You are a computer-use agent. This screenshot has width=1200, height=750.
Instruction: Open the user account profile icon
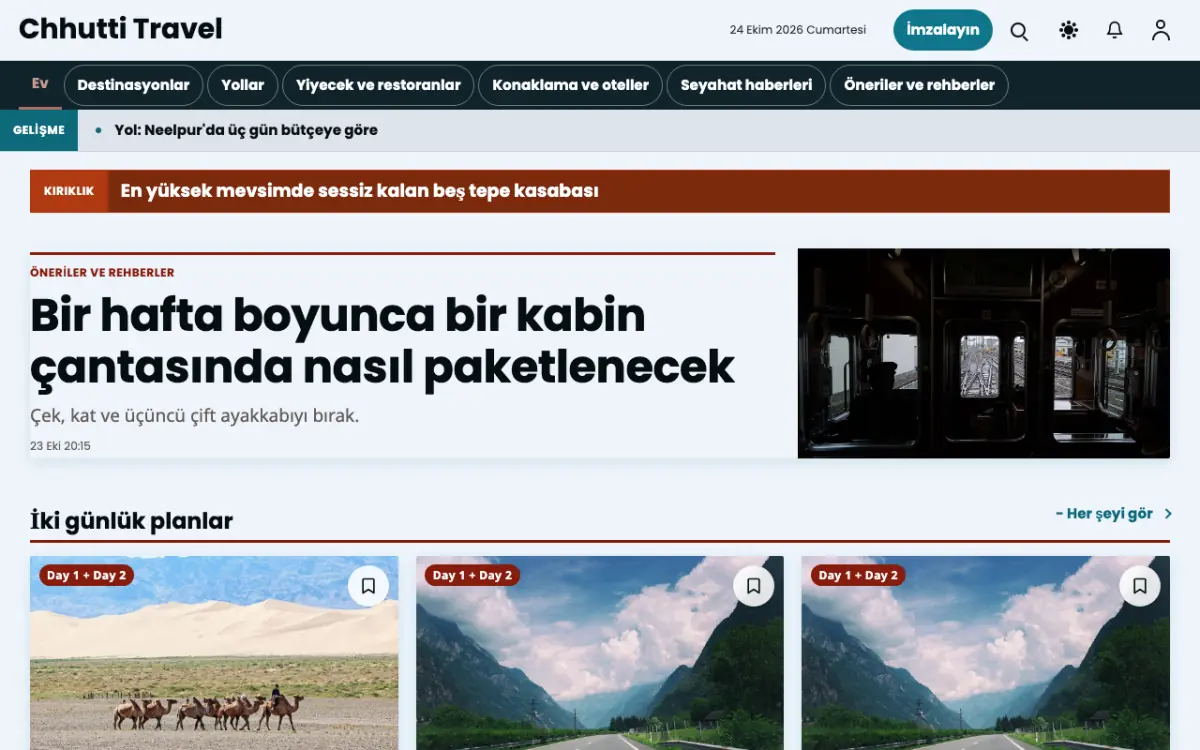(1160, 31)
